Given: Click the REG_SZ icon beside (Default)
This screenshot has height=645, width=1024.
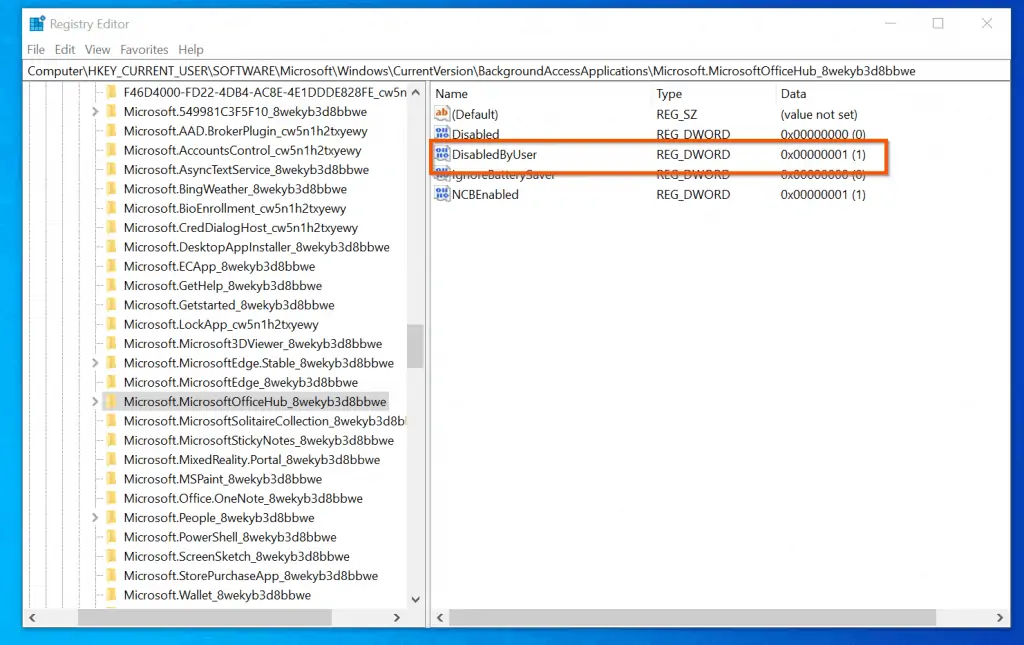Looking at the screenshot, I should pyautogui.click(x=440, y=114).
